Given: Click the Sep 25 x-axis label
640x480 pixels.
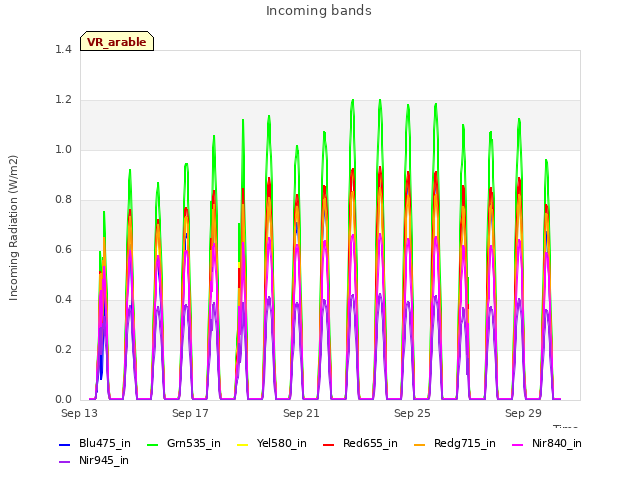Looking at the screenshot, I should pyautogui.click(x=412, y=413).
